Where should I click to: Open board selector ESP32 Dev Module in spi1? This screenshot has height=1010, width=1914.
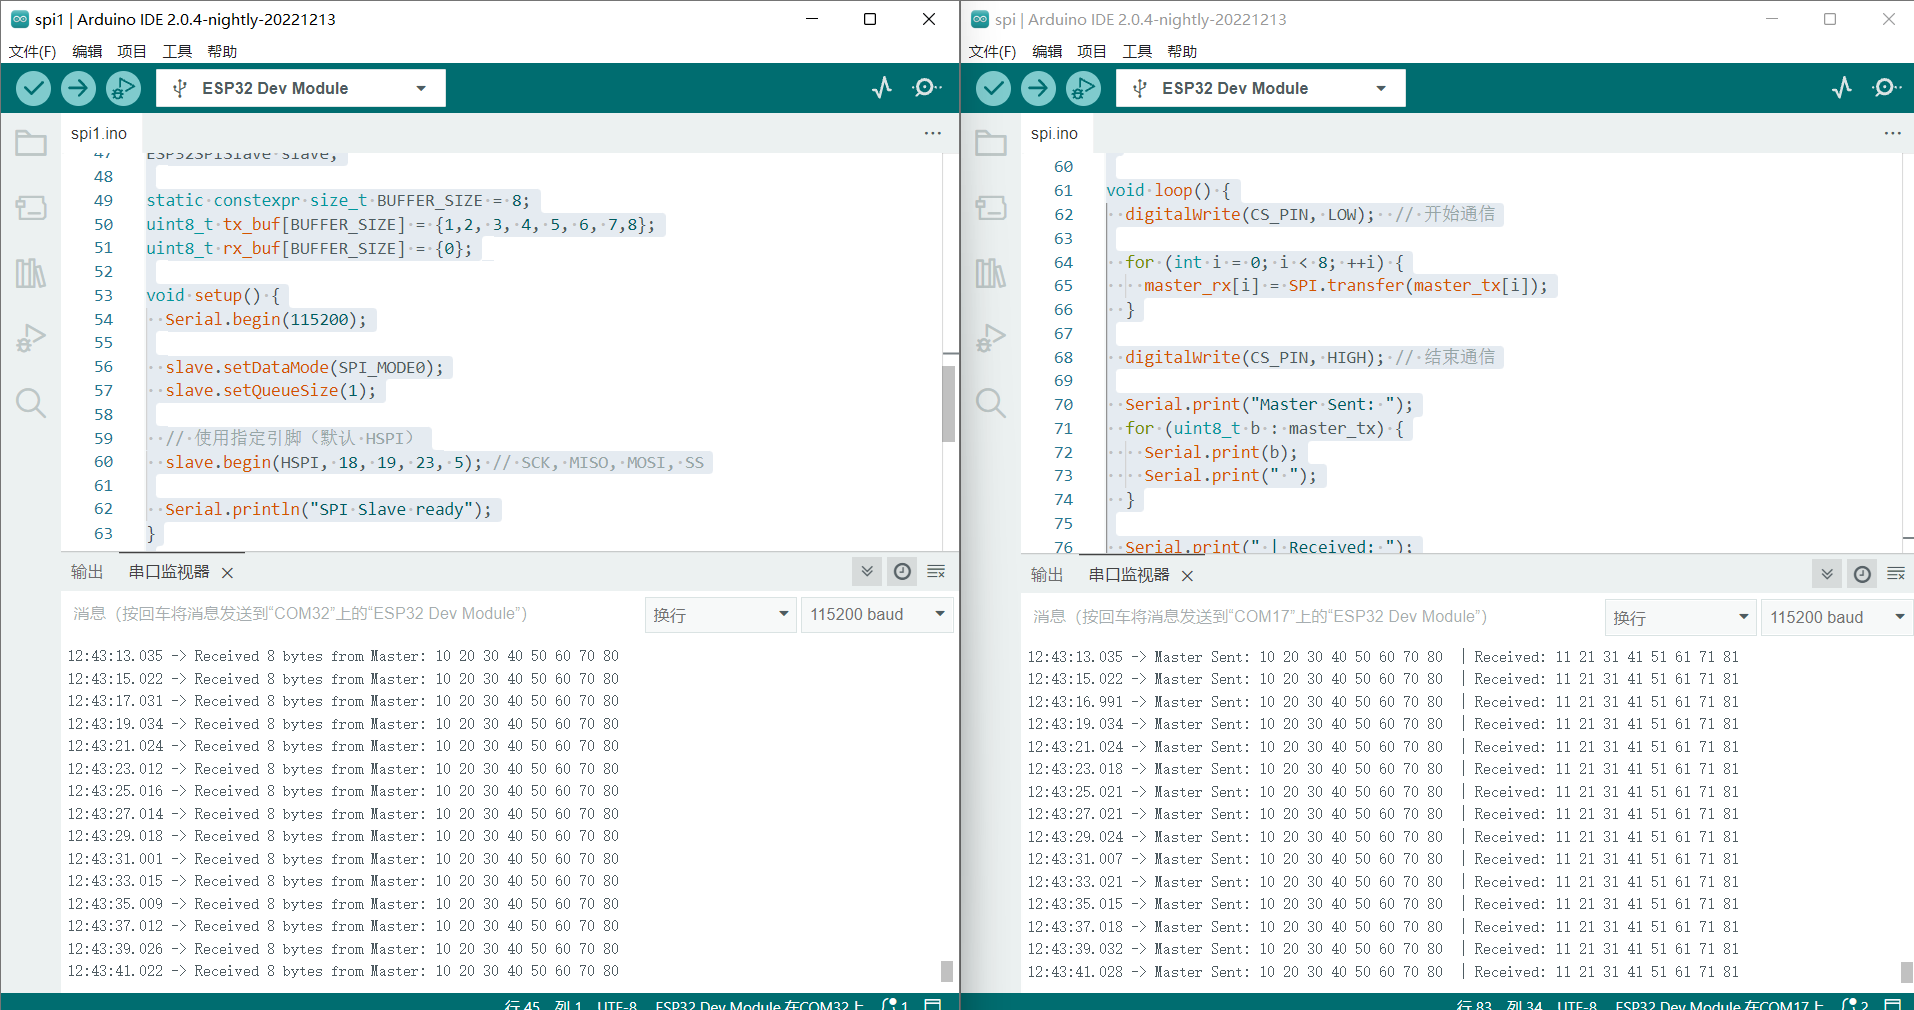point(301,88)
